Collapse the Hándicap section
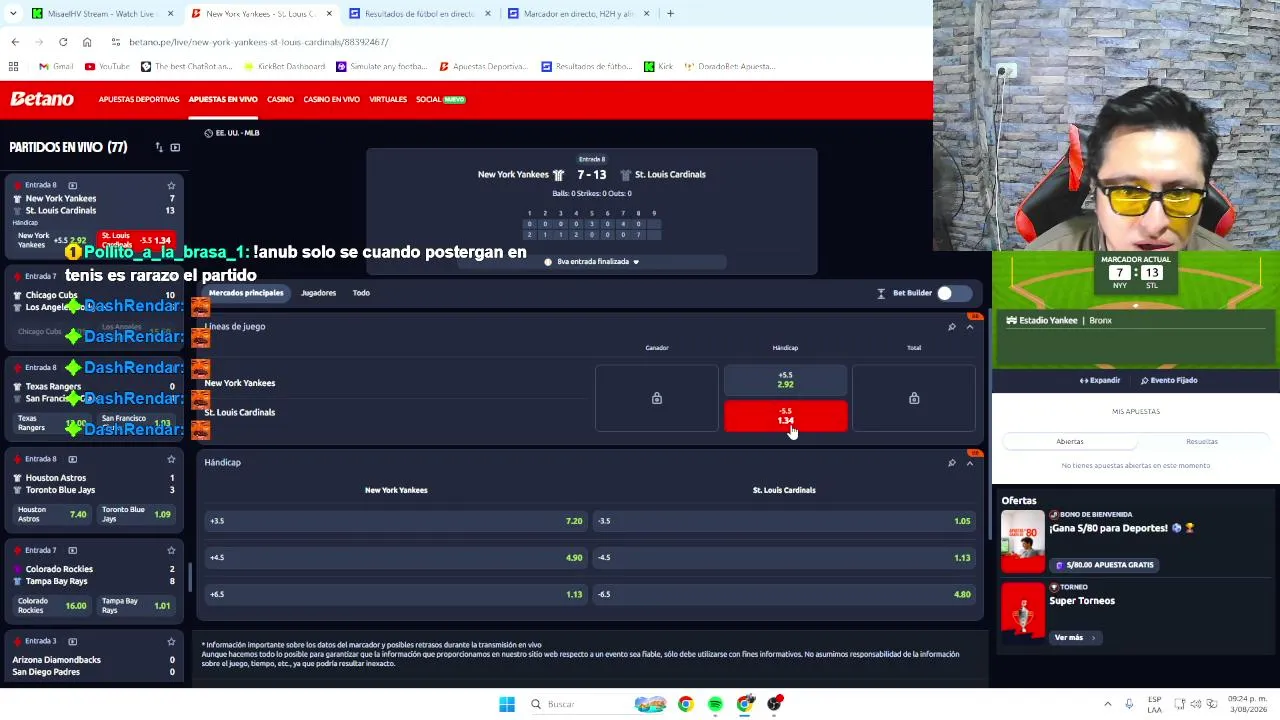1280x720 pixels. (969, 463)
